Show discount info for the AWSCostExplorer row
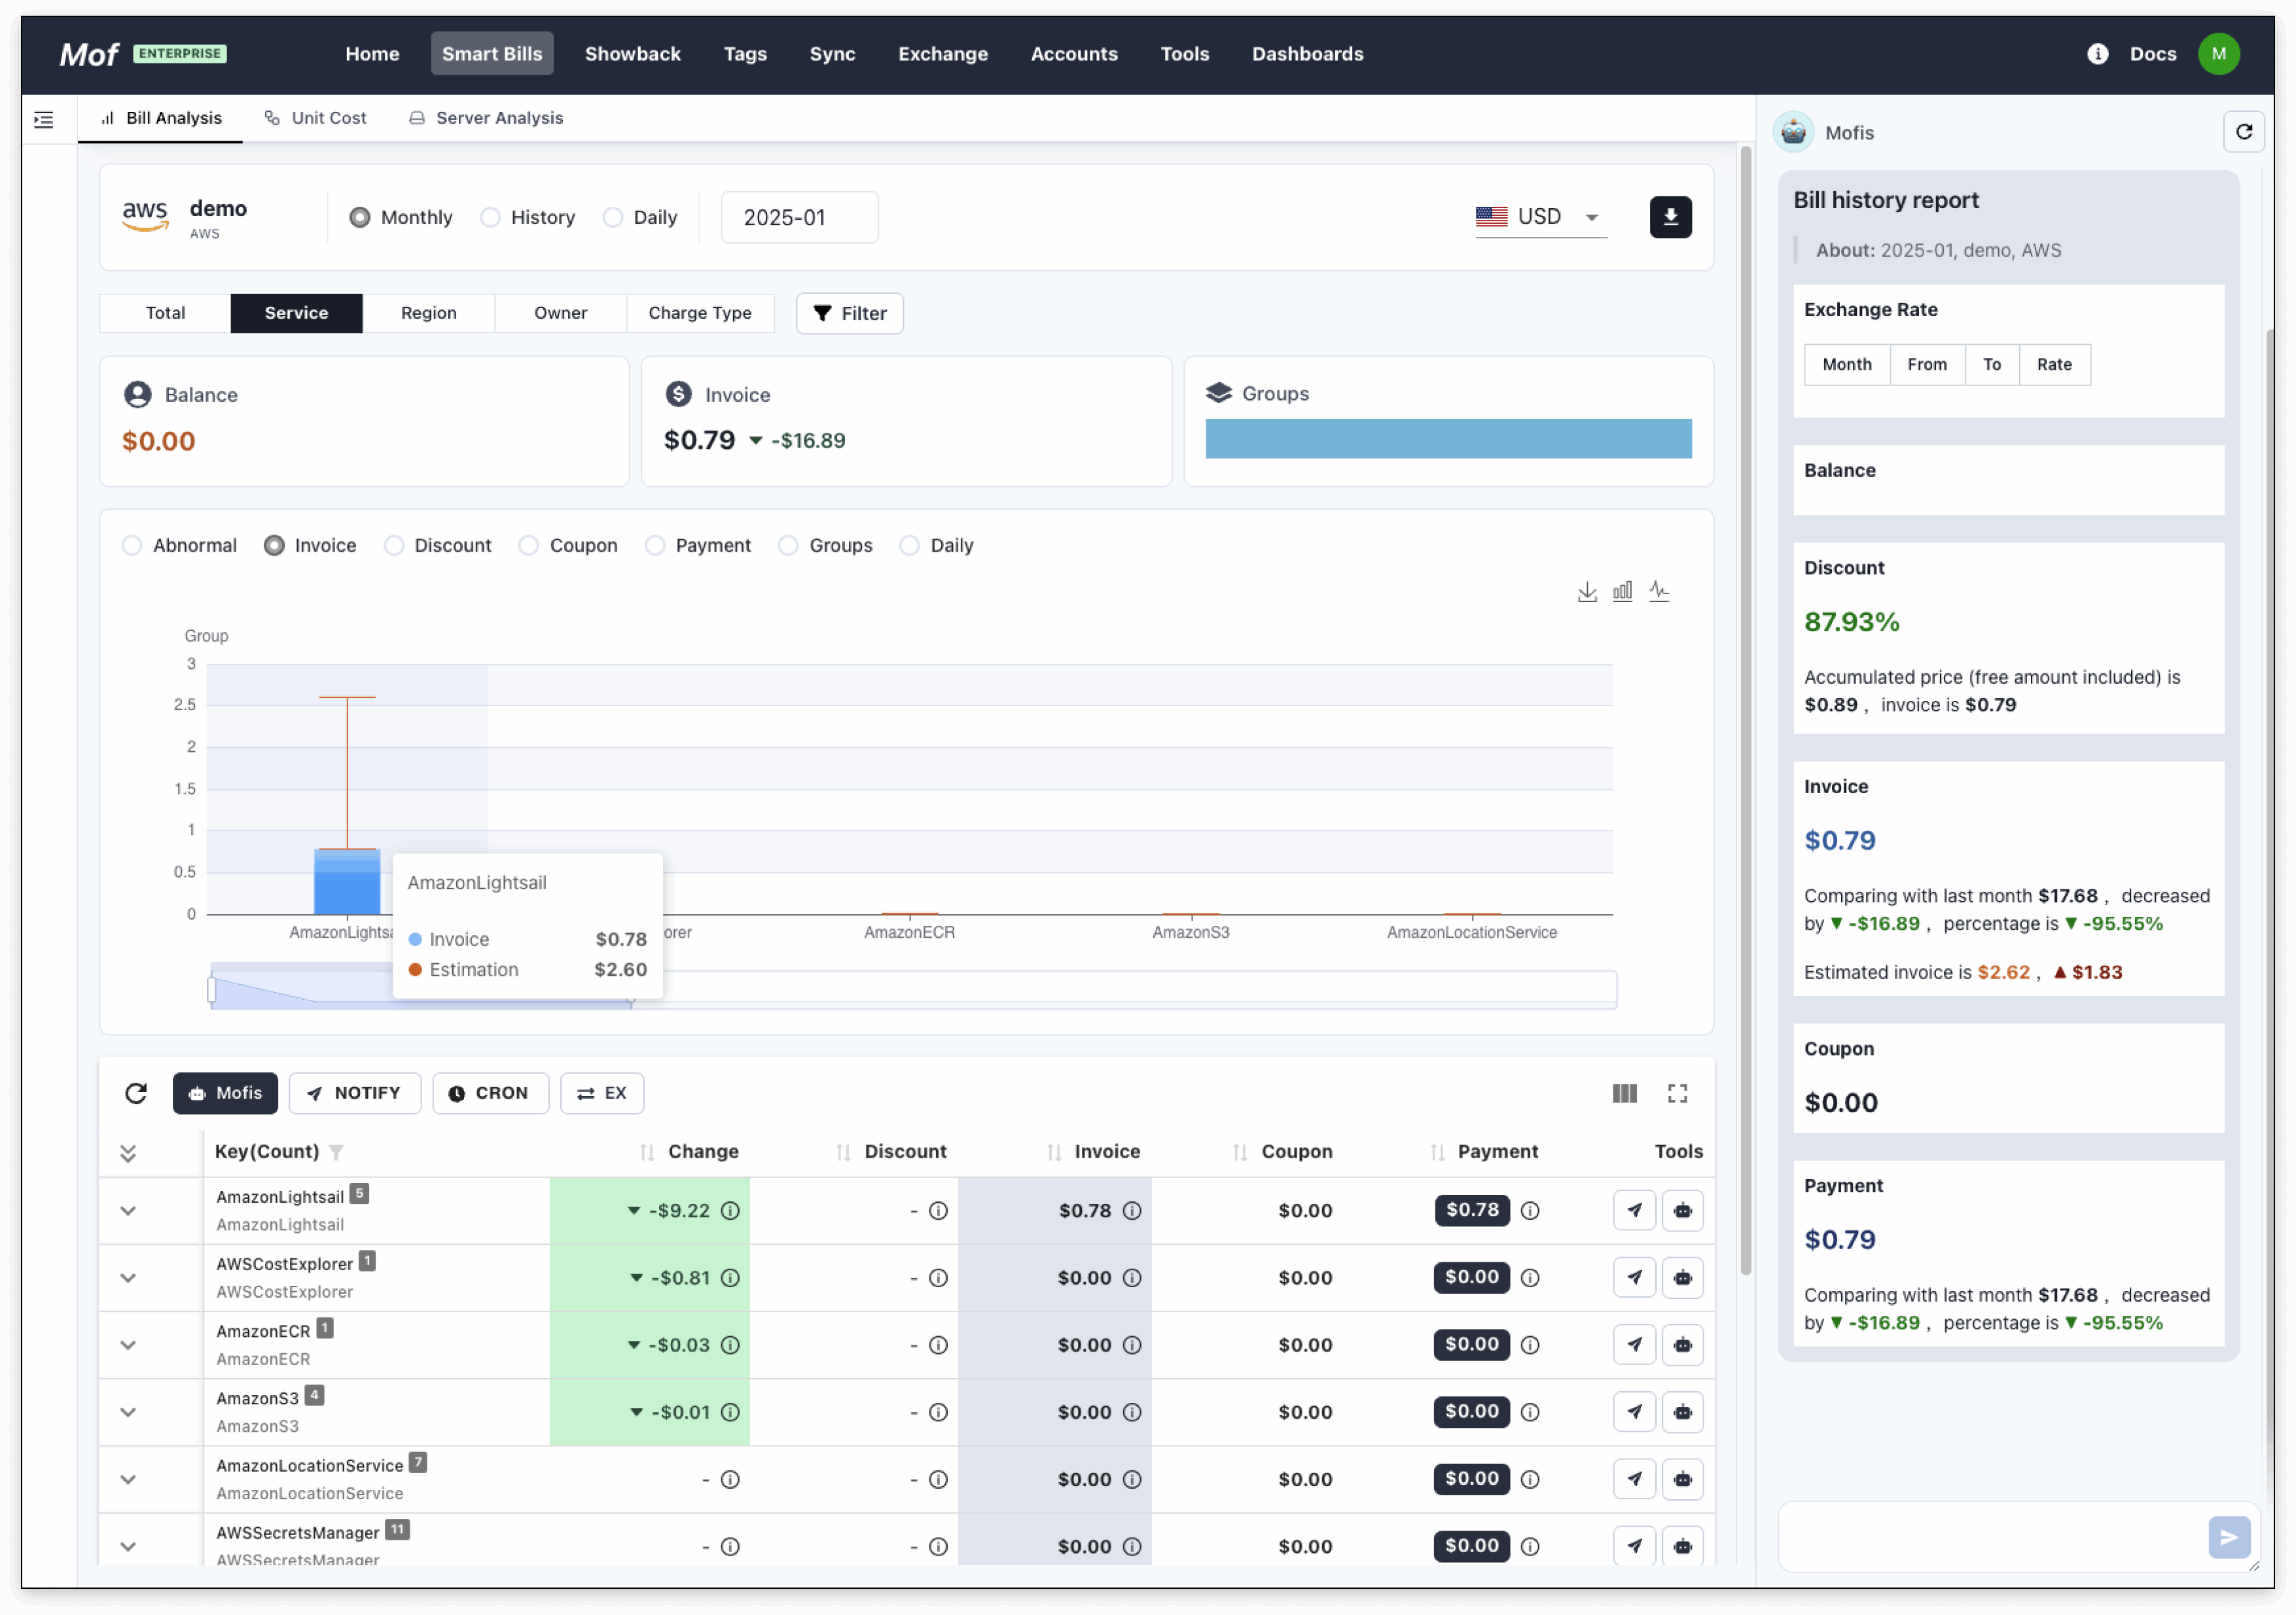 [937, 1277]
